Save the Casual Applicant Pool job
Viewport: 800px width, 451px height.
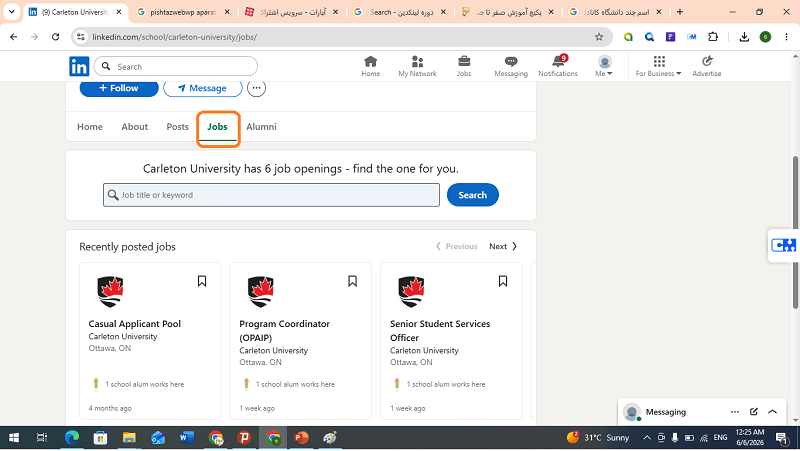(x=202, y=281)
